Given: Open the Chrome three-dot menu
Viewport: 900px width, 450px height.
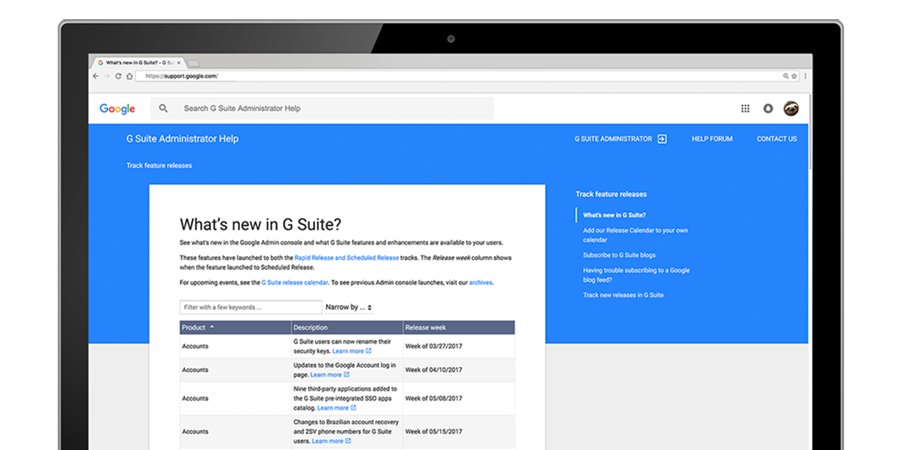Looking at the screenshot, I should [x=805, y=76].
